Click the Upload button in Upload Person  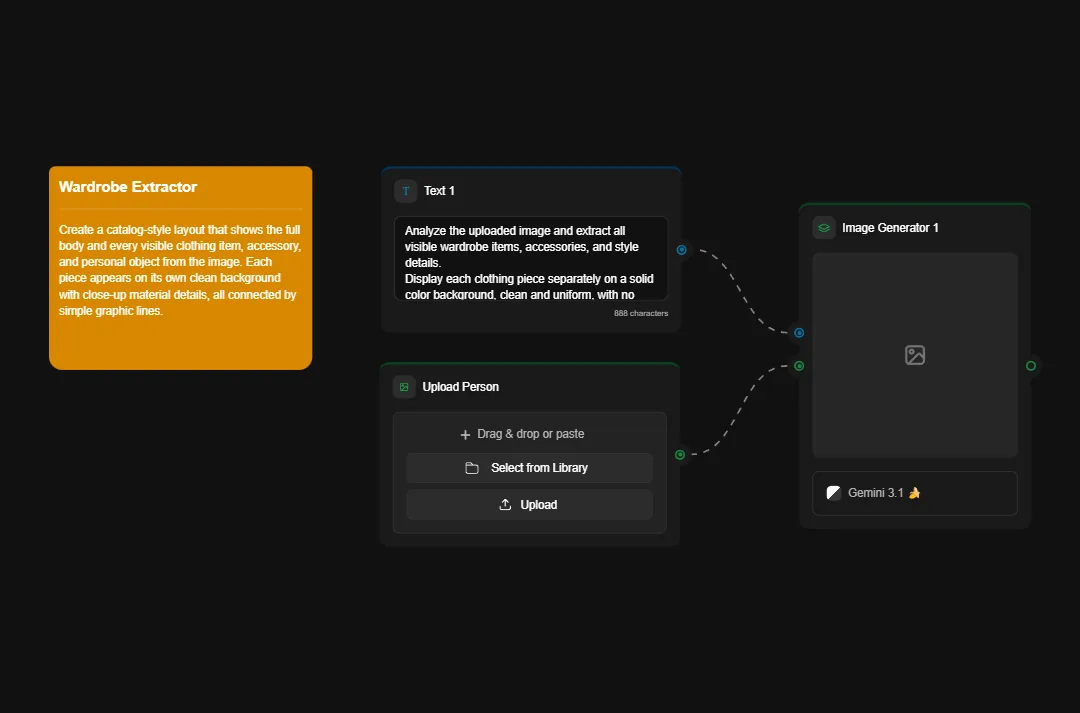tap(529, 505)
